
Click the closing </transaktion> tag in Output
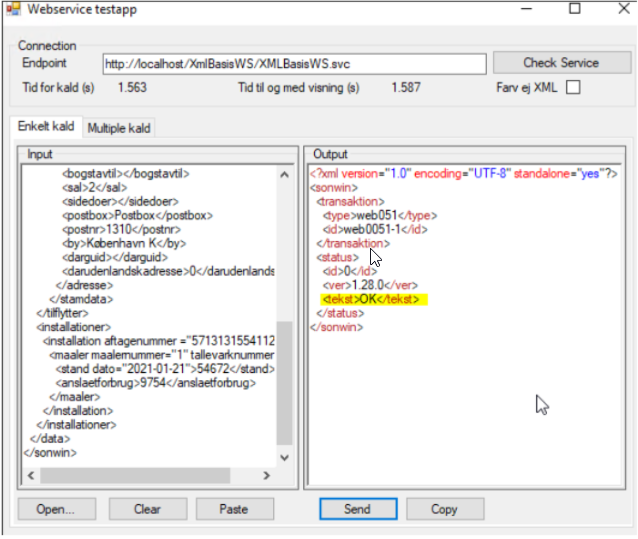(x=353, y=243)
